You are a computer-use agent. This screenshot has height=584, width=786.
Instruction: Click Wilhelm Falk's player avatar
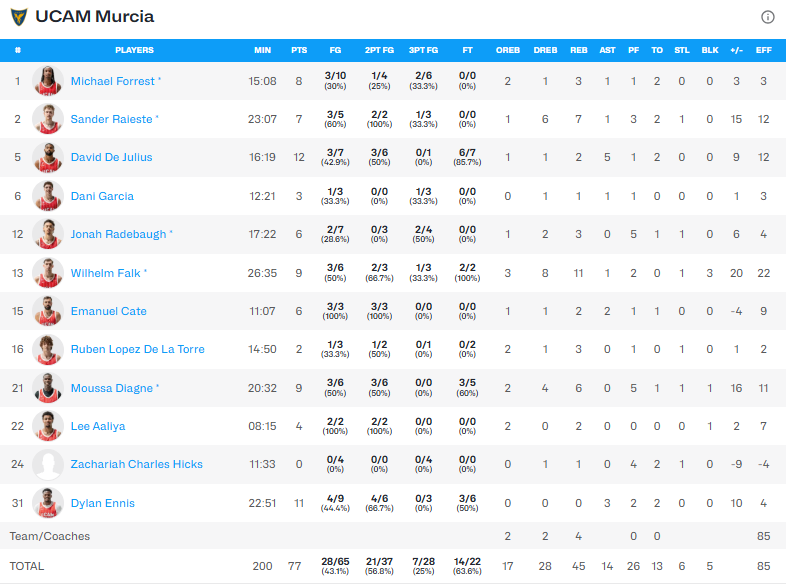(x=47, y=273)
